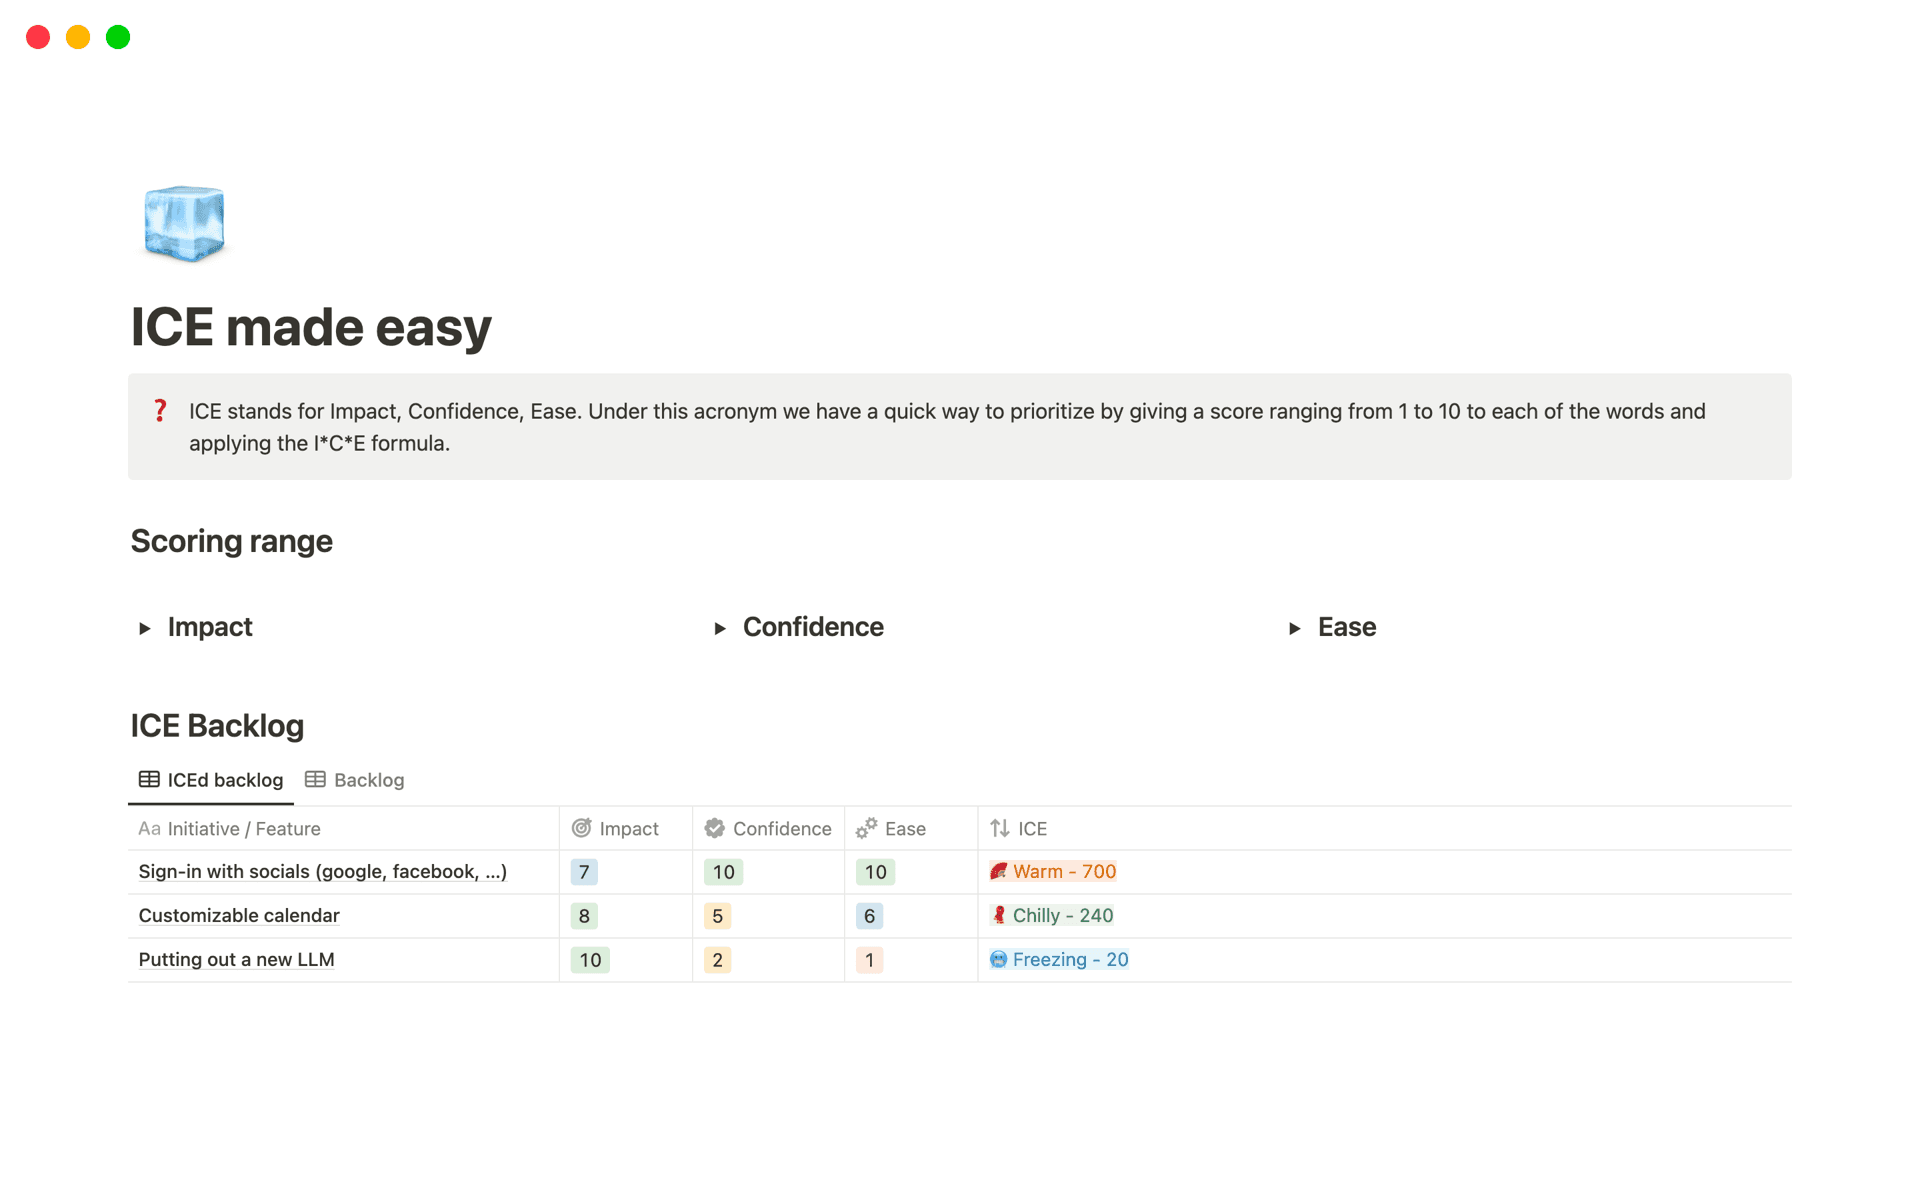Click the ICE column sort arrows icon
This screenshot has width=1920, height=1200.
[999, 828]
